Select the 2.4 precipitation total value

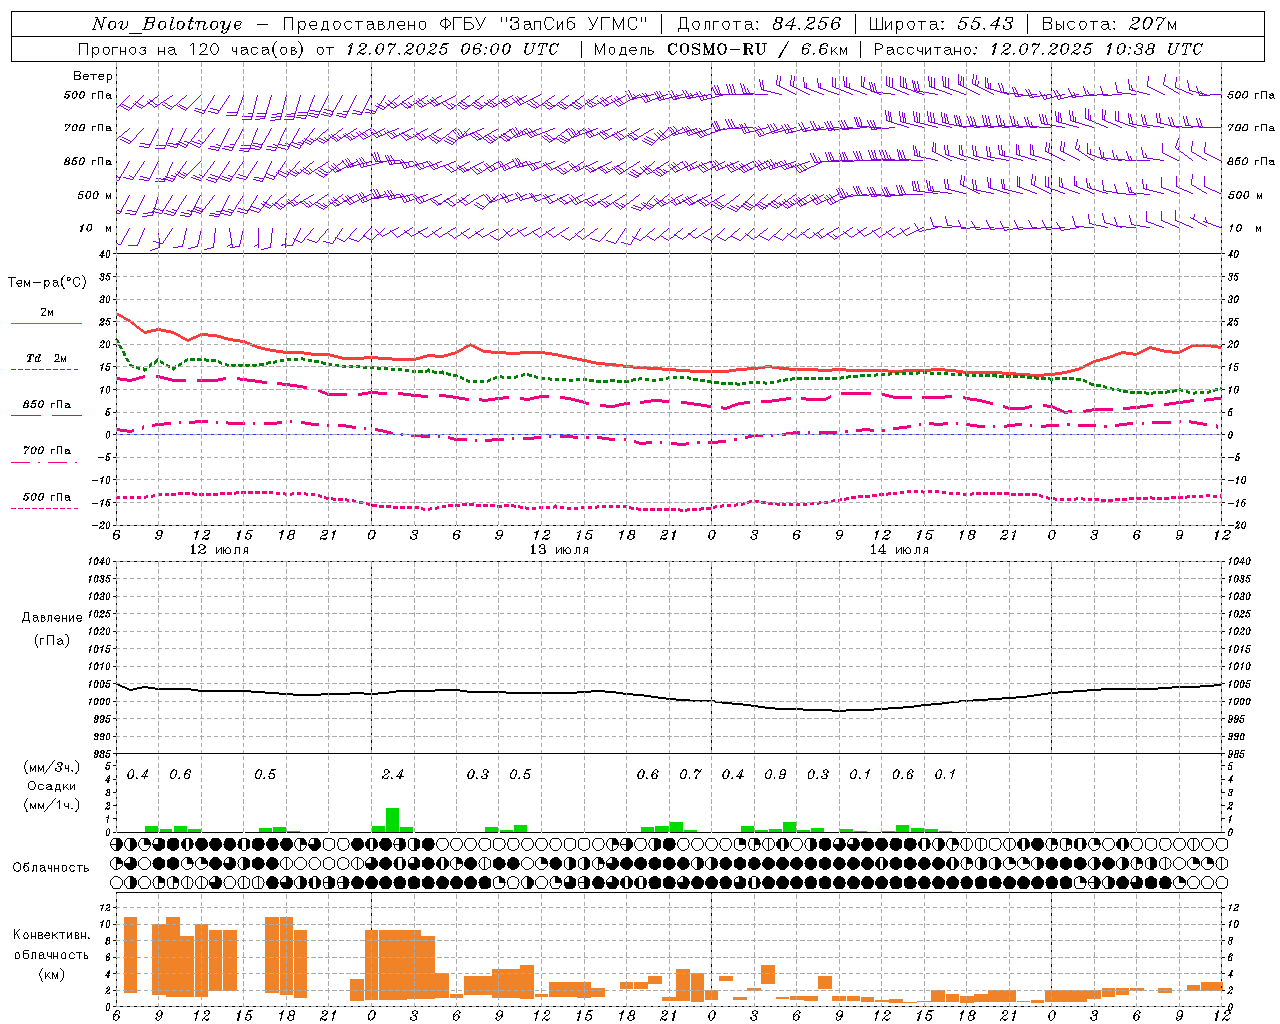pos(393,775)
